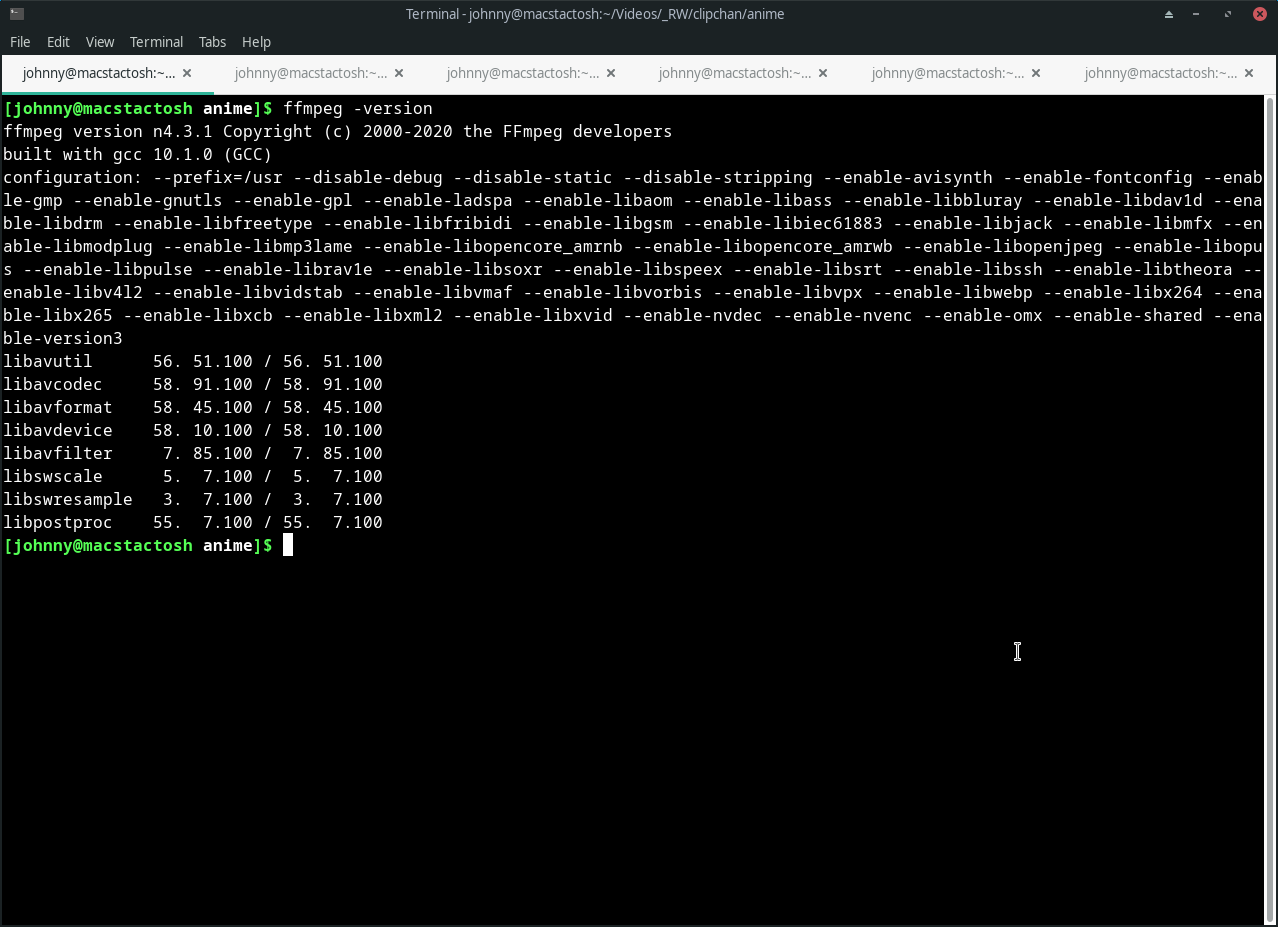Open the File menu
Viewport: 1278px width, 927px height.
coord(20,42)
